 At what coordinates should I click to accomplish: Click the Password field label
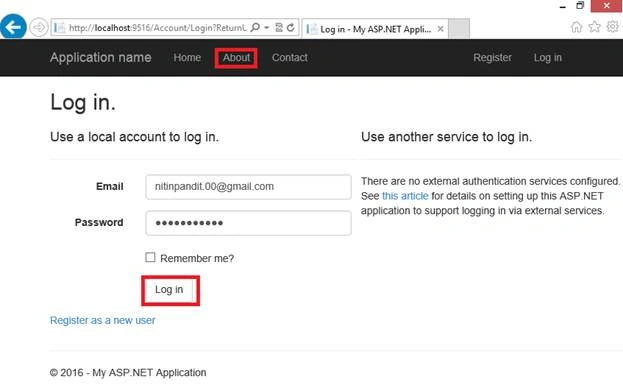coord(99,222)
